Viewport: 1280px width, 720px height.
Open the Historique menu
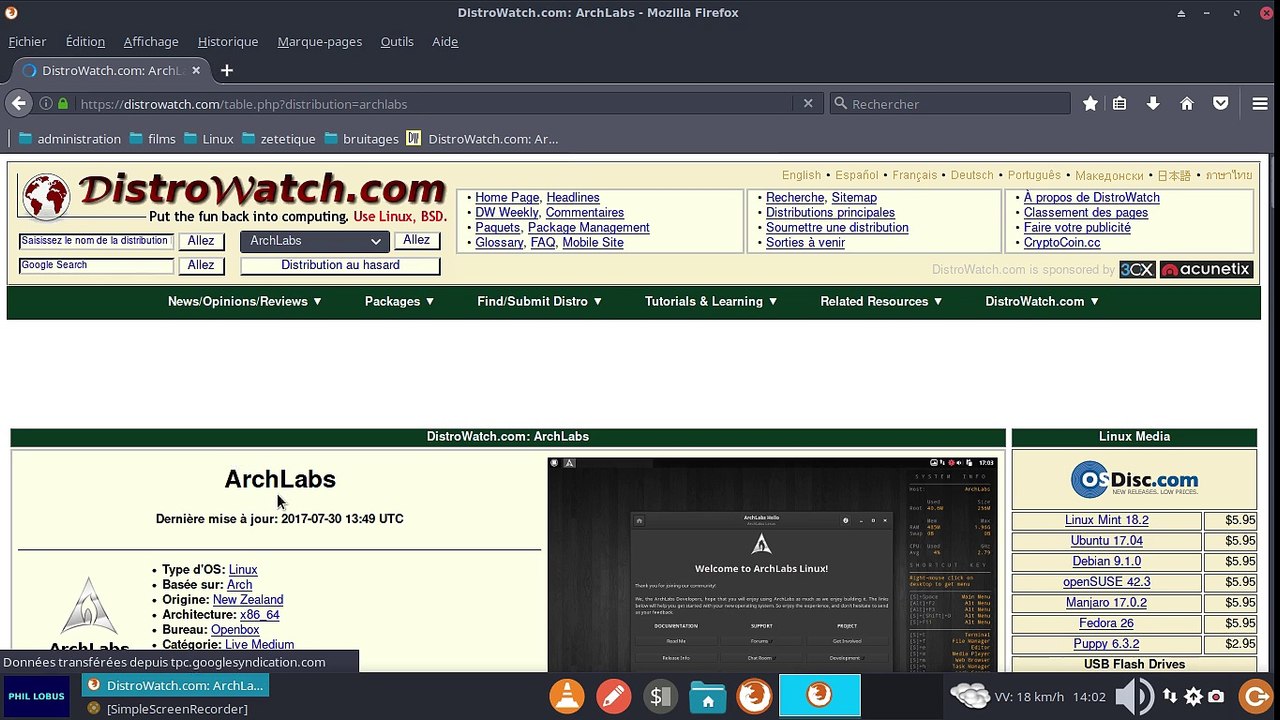tap(228, 41)
